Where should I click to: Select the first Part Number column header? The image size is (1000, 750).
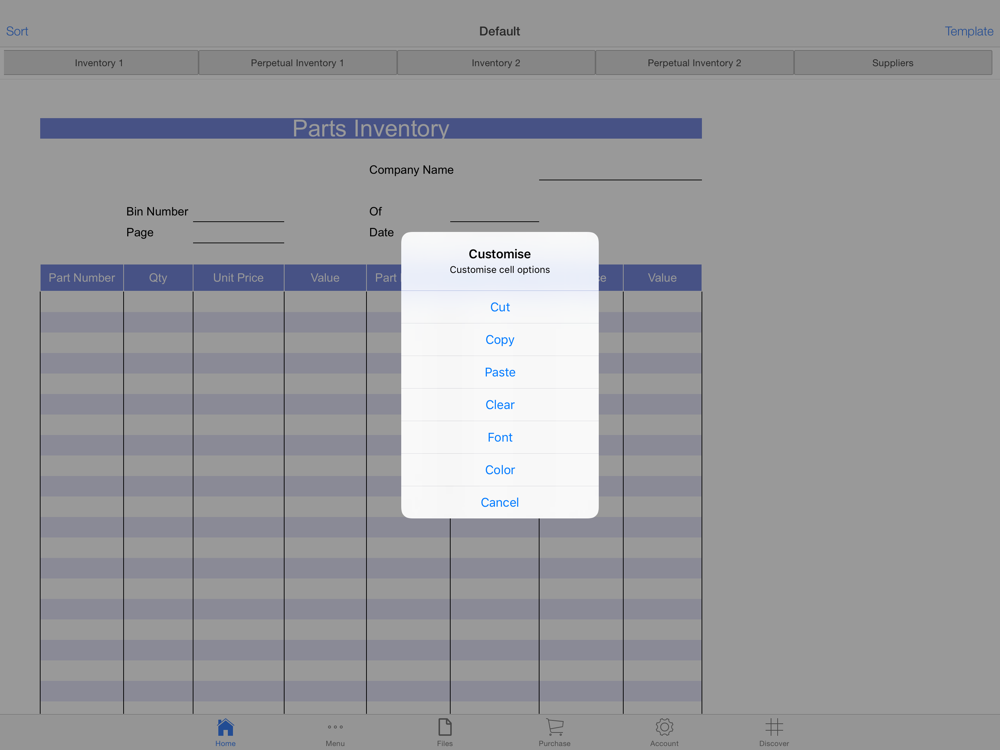tap(82, 278)
